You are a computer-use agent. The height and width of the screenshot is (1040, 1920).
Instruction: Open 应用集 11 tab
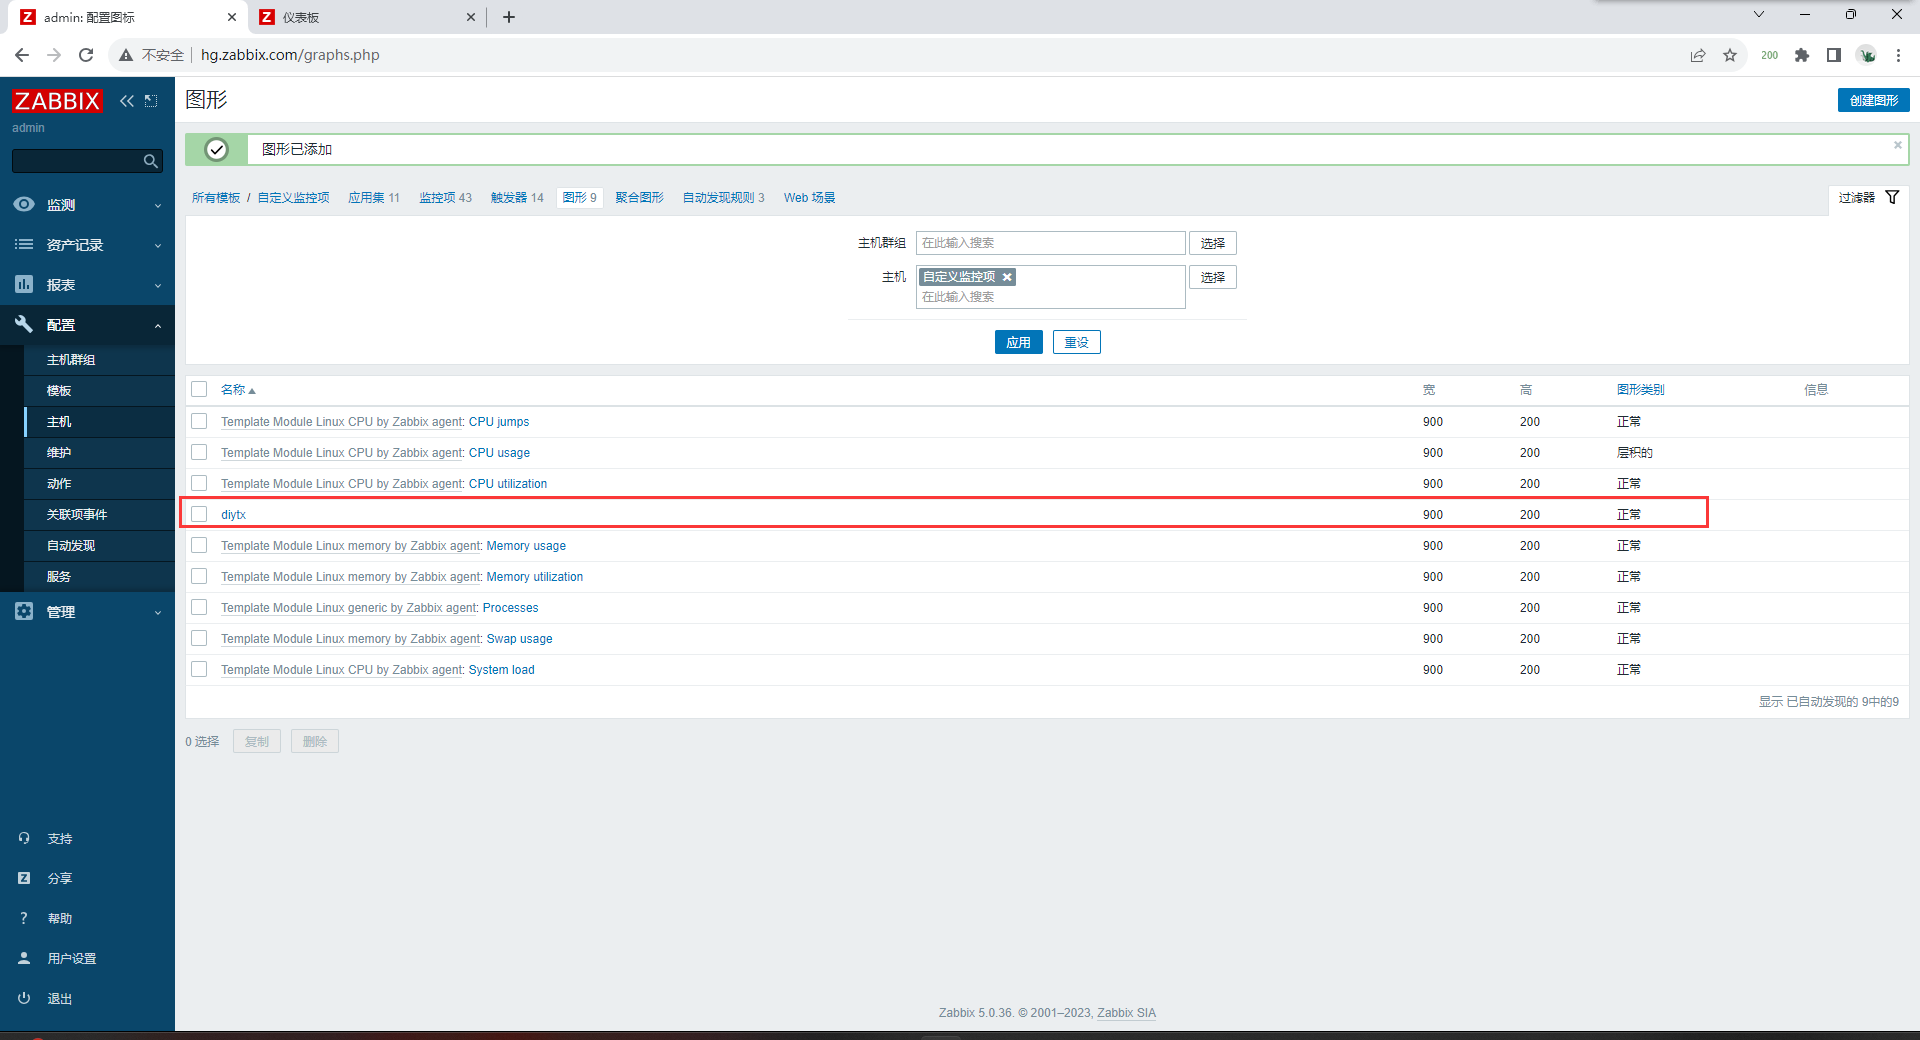pyautogui.click(x=374, y=198)
